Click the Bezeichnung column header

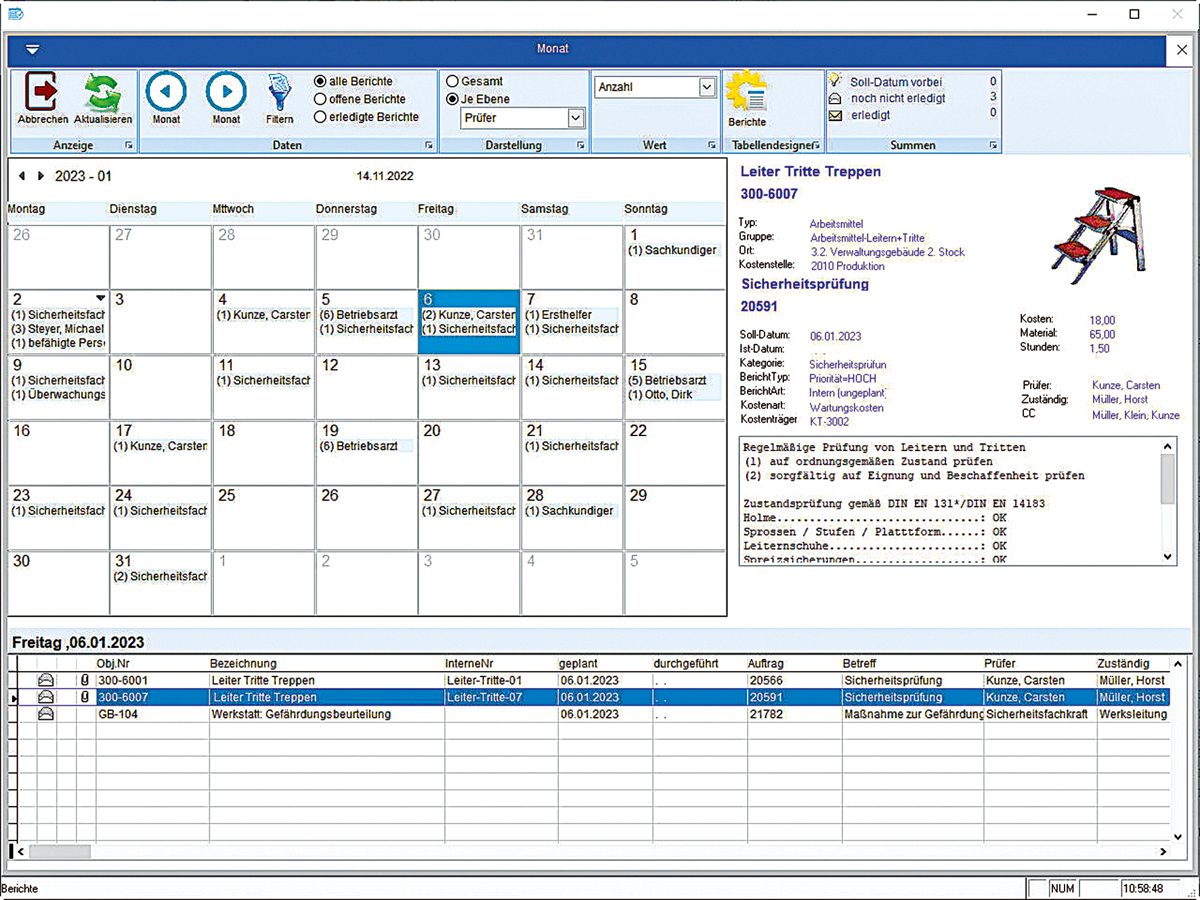[x=243, y=663]
